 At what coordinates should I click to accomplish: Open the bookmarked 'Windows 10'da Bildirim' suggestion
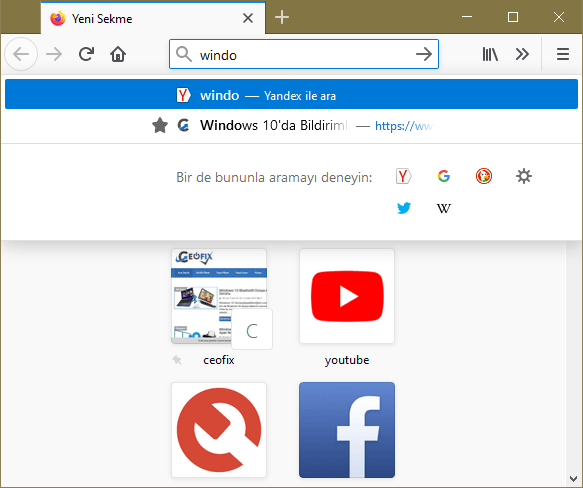pyautogui.click(x=292, y=125)
